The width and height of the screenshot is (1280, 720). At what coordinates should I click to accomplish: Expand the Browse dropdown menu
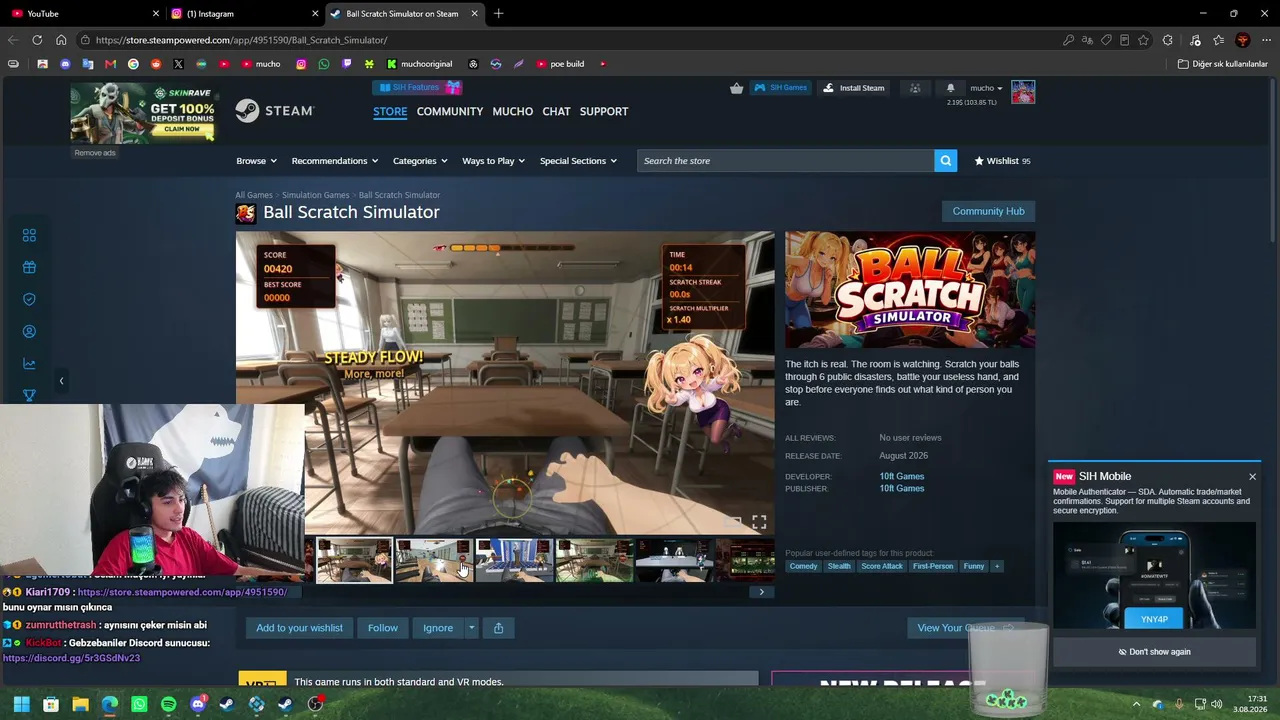[x=257, y=161]
